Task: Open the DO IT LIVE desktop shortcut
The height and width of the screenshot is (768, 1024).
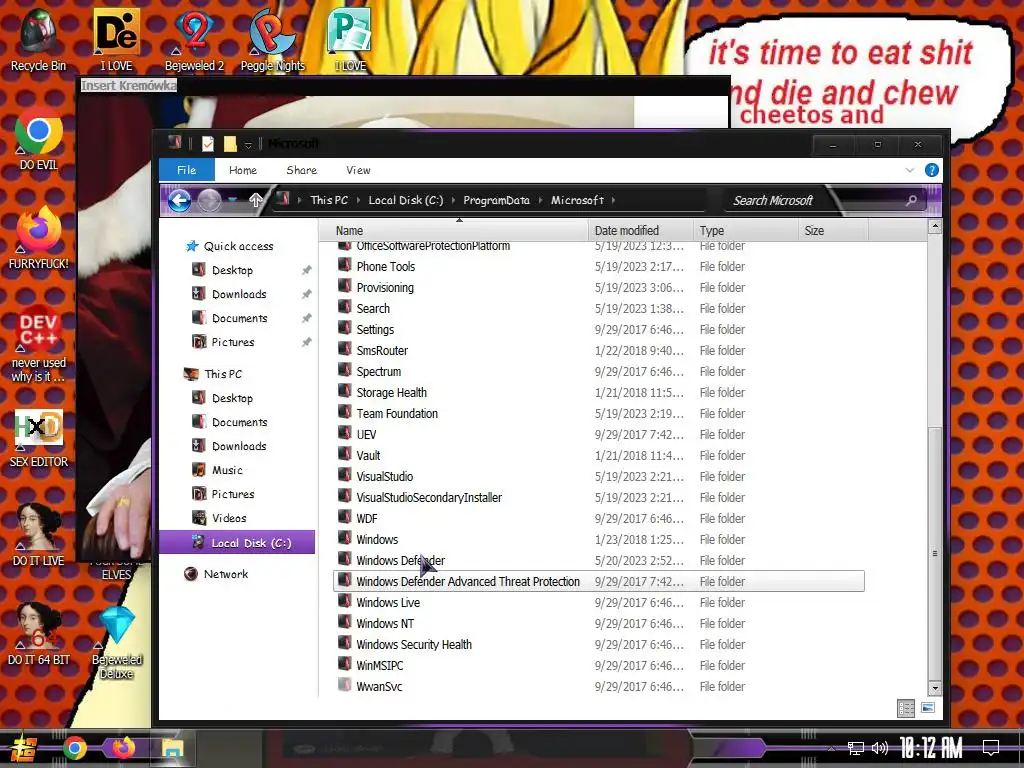Action: pyautogui.click(x=38, y=536)
